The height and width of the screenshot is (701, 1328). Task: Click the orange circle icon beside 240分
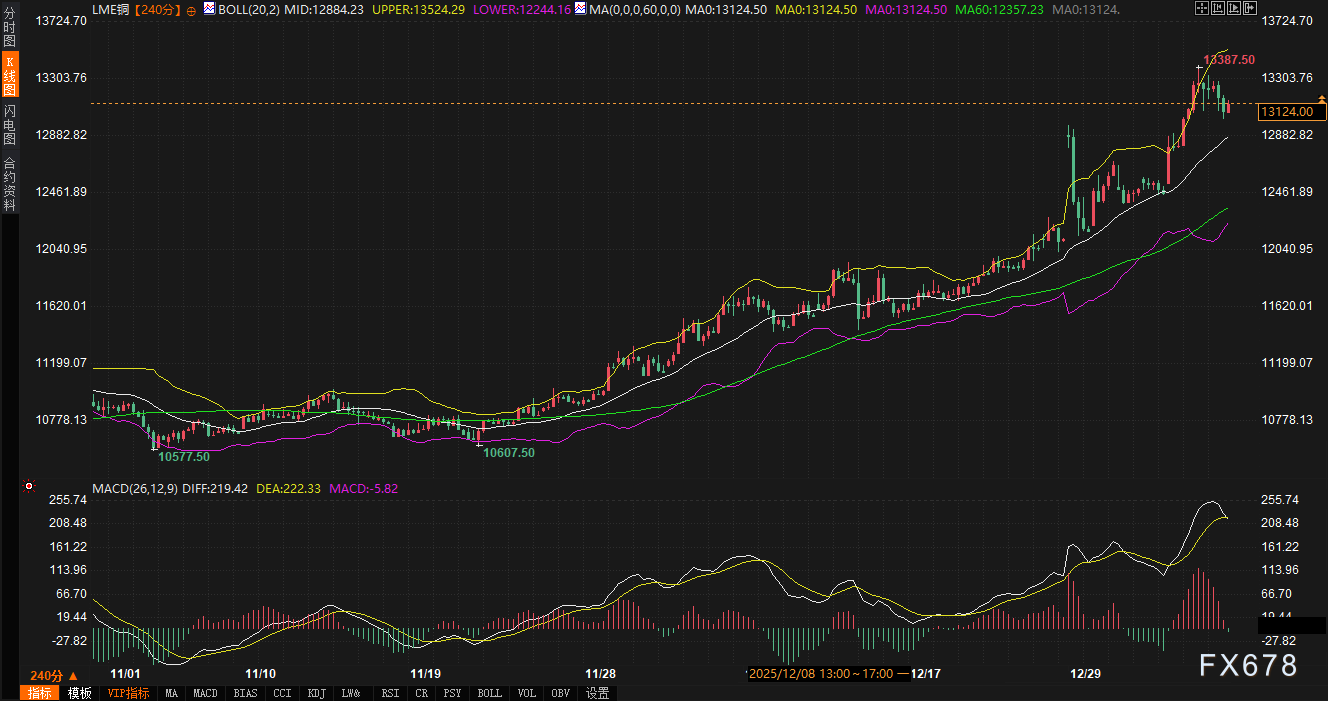pyautogui.click(x=191, y=9)
